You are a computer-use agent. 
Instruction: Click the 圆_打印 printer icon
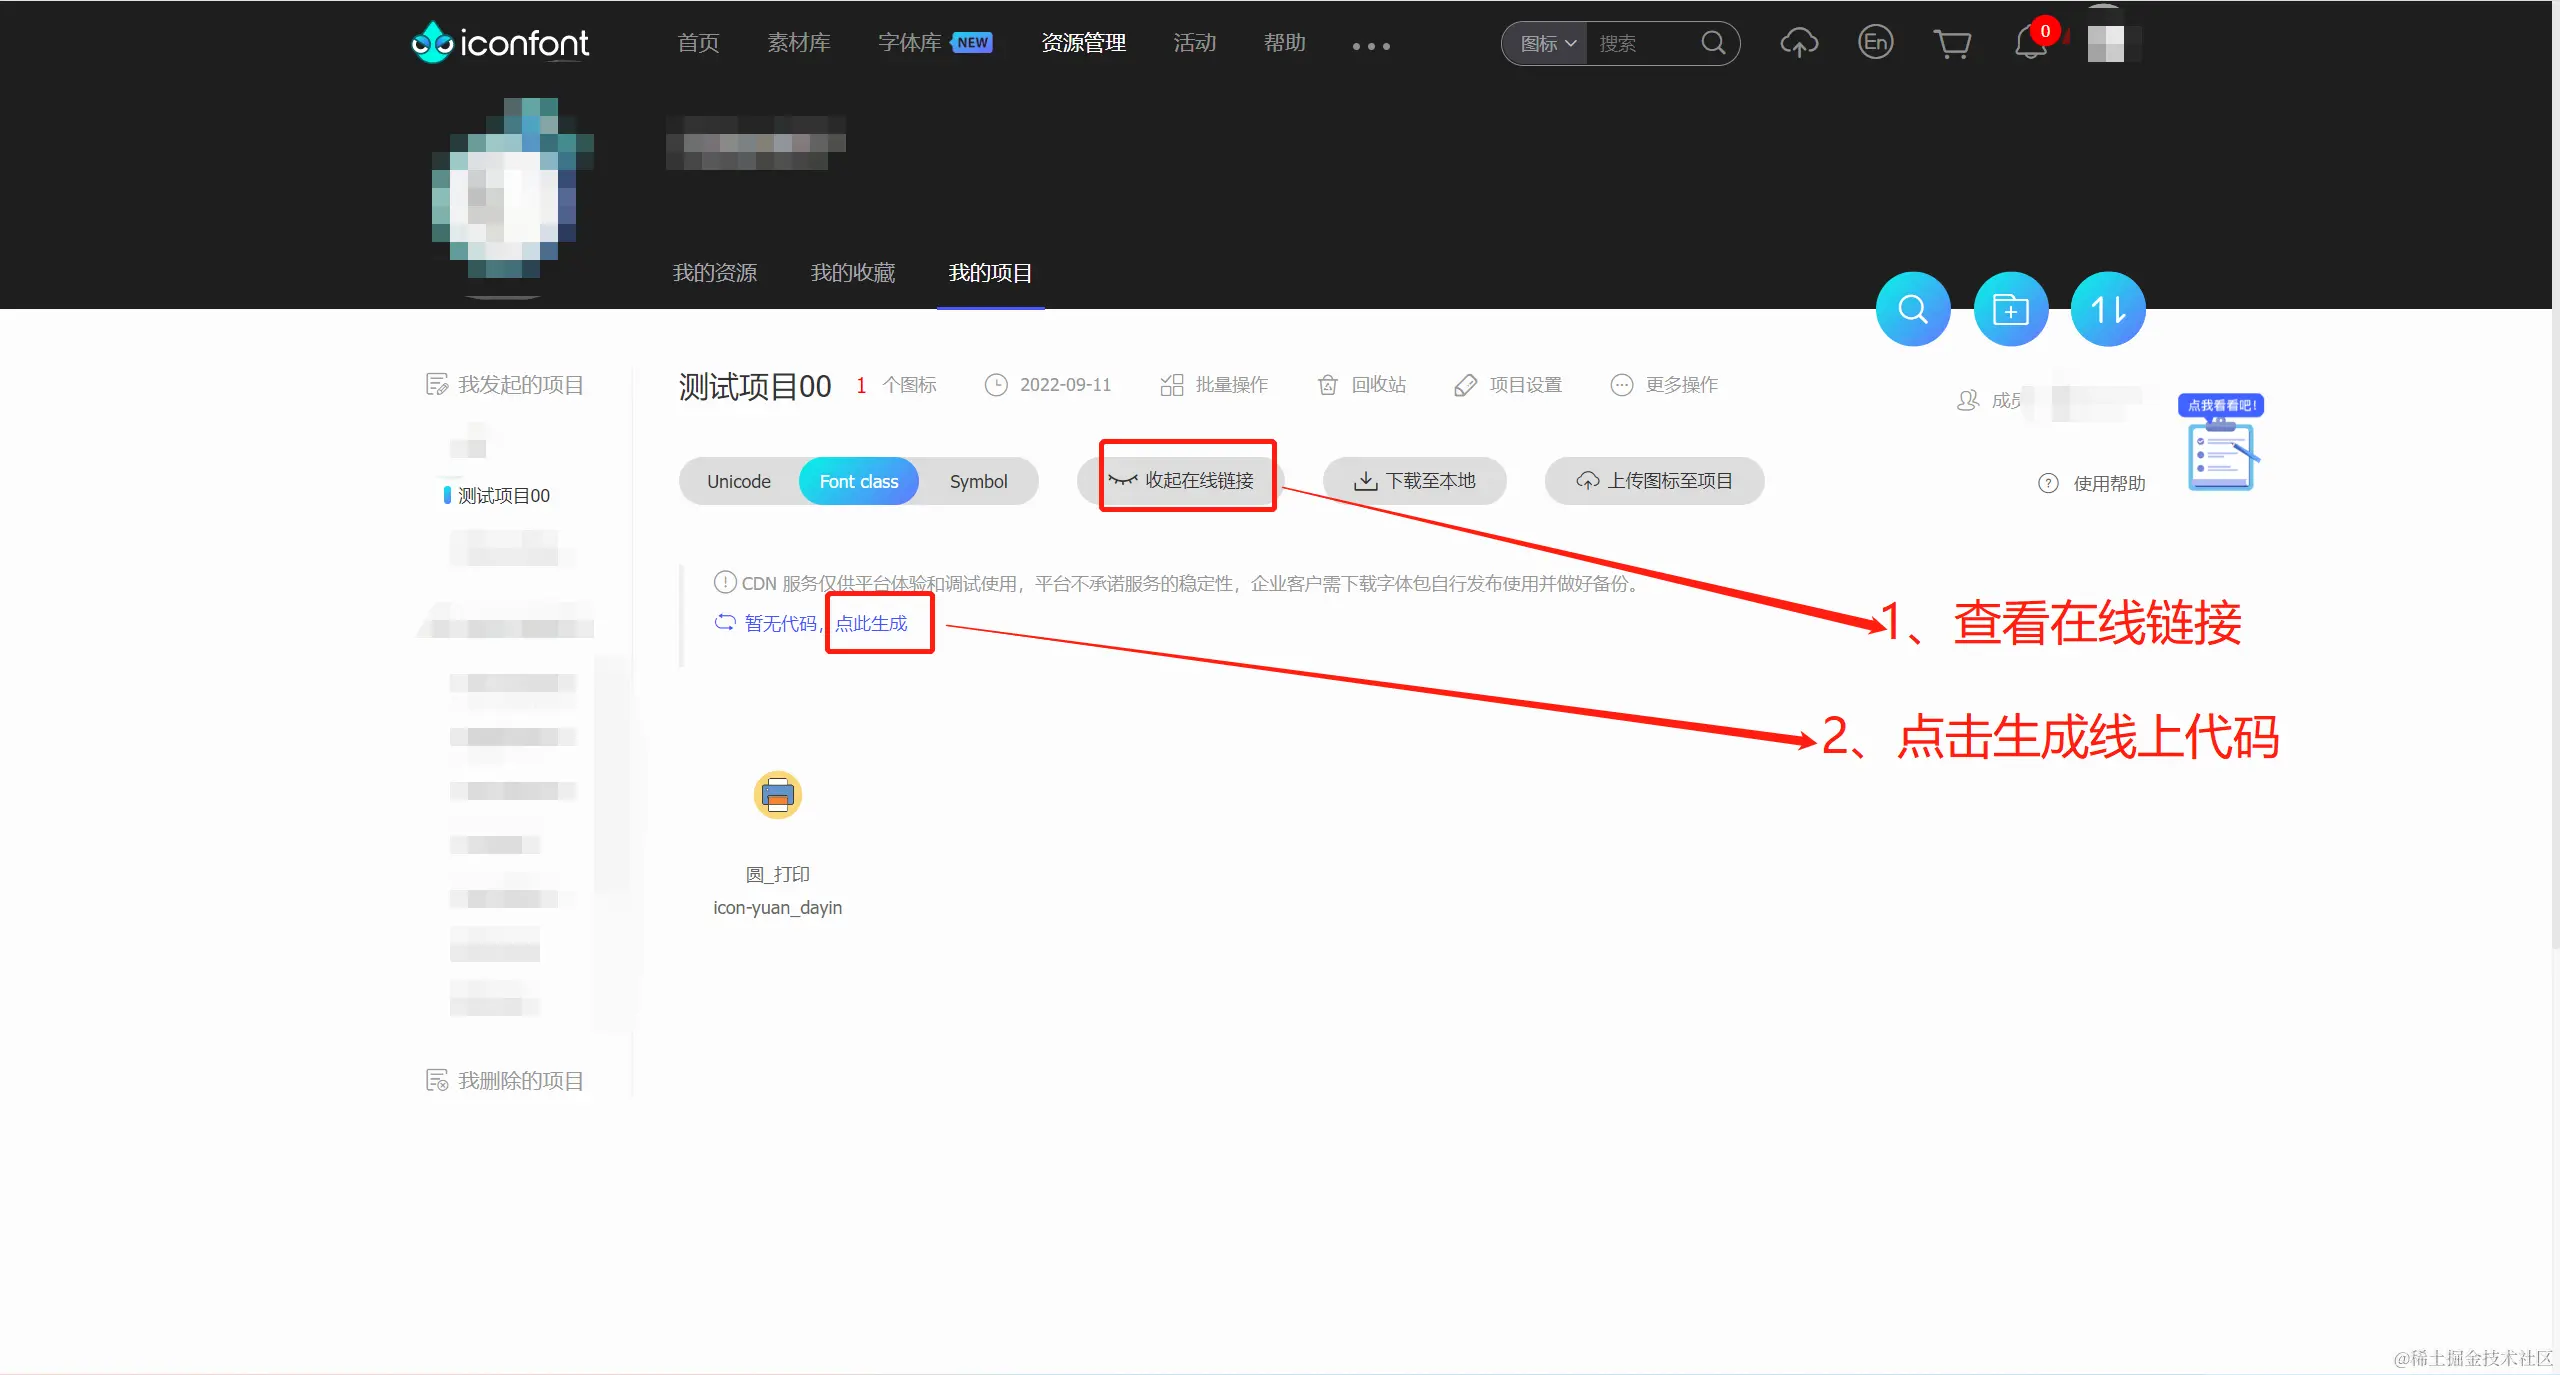(777, 795)
